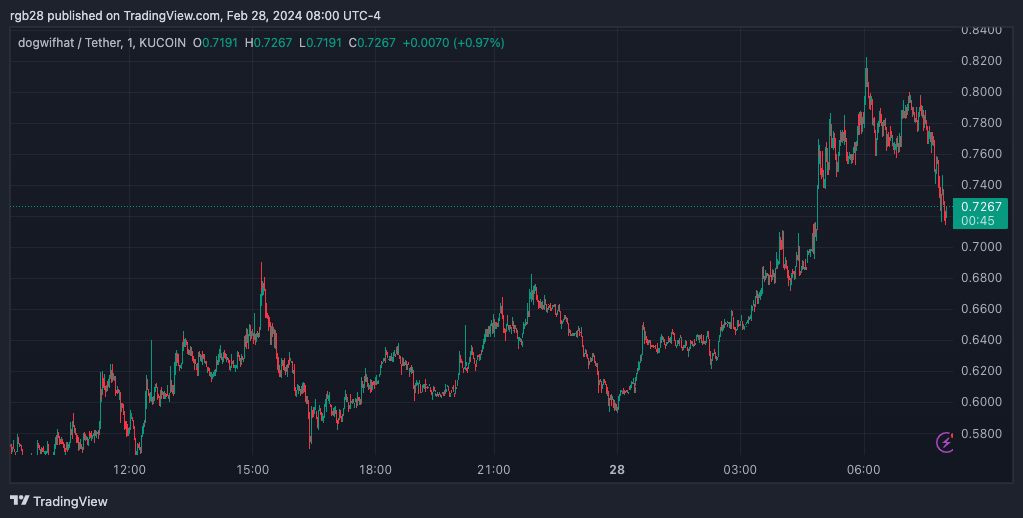
Task: Click the TradingView logo at bottom left
Action: tap(59, 501)
